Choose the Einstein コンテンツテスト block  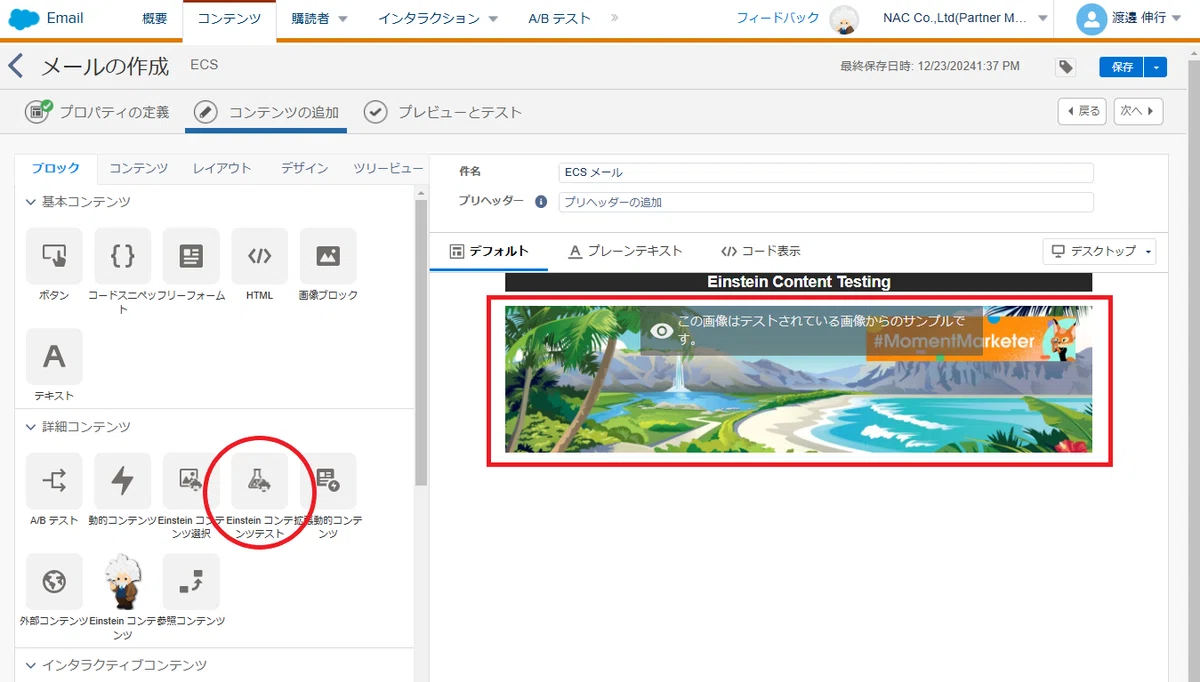pyautogui.click(x=259, y=481)
